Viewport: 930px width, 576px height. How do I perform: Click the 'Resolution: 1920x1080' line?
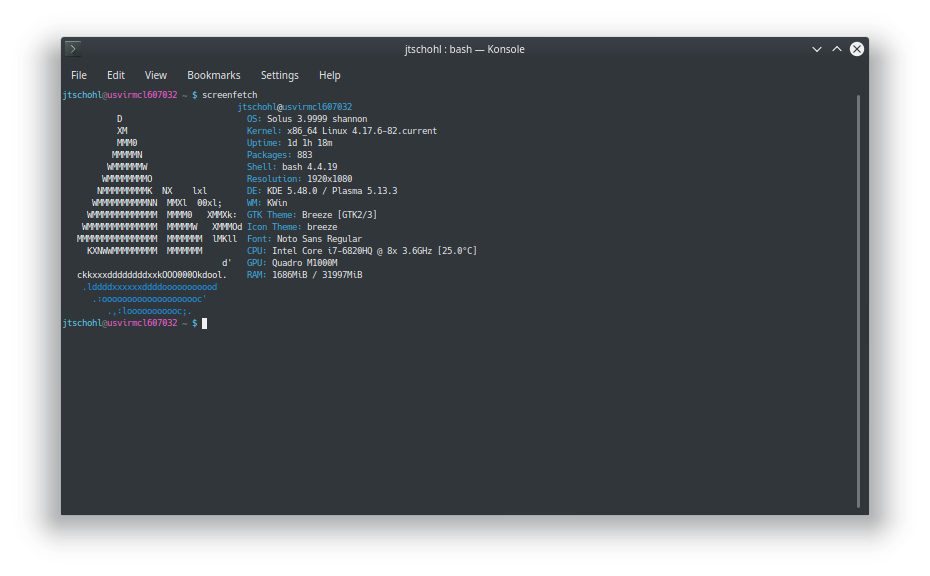(300, 179)
